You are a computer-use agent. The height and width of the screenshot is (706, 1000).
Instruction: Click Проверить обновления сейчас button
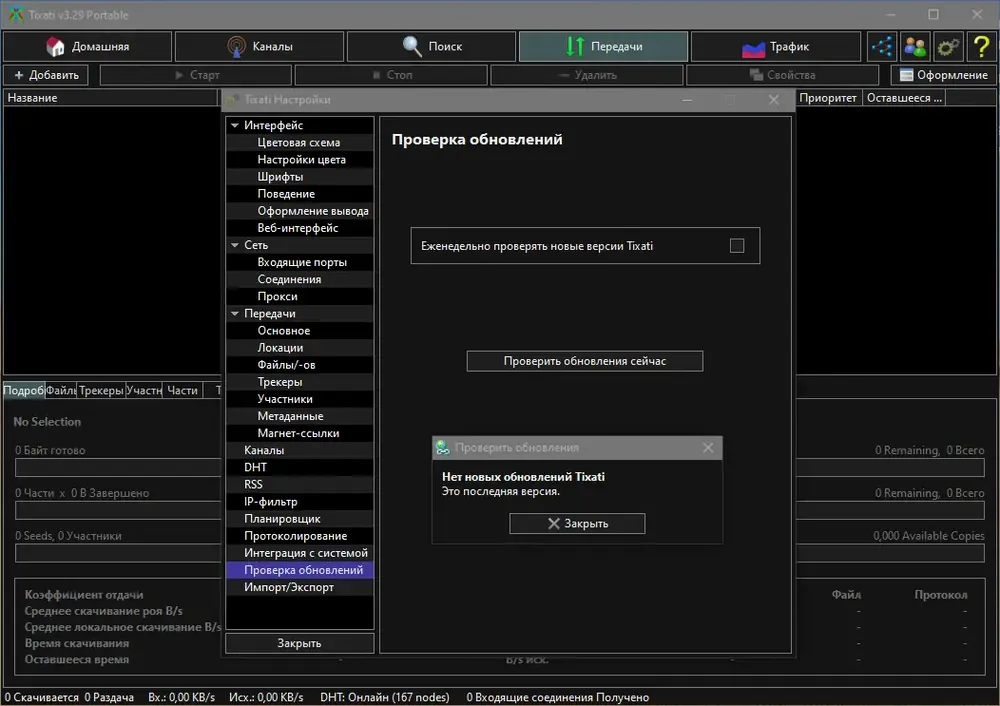pyautogui.click(x=585, y=361)
